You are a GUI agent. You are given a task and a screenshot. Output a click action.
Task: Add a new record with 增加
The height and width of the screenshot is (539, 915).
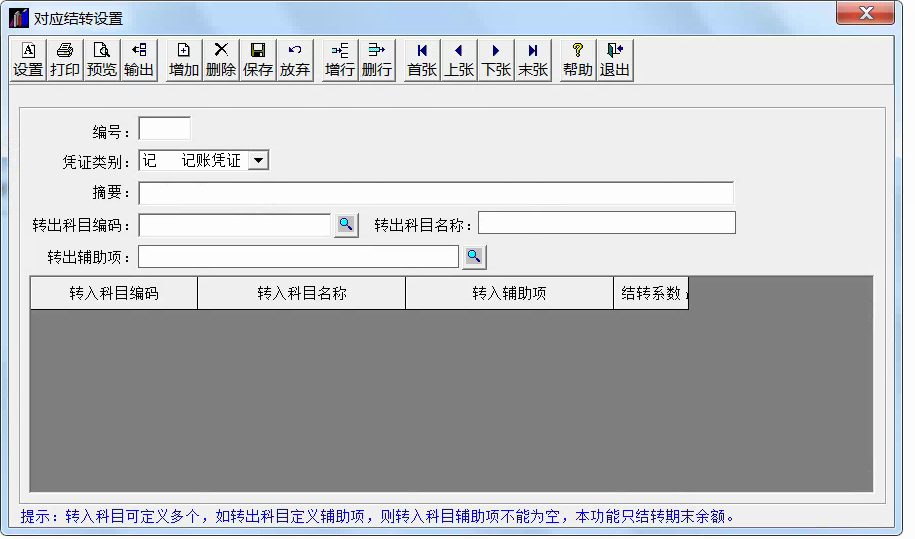coord(184,60)
